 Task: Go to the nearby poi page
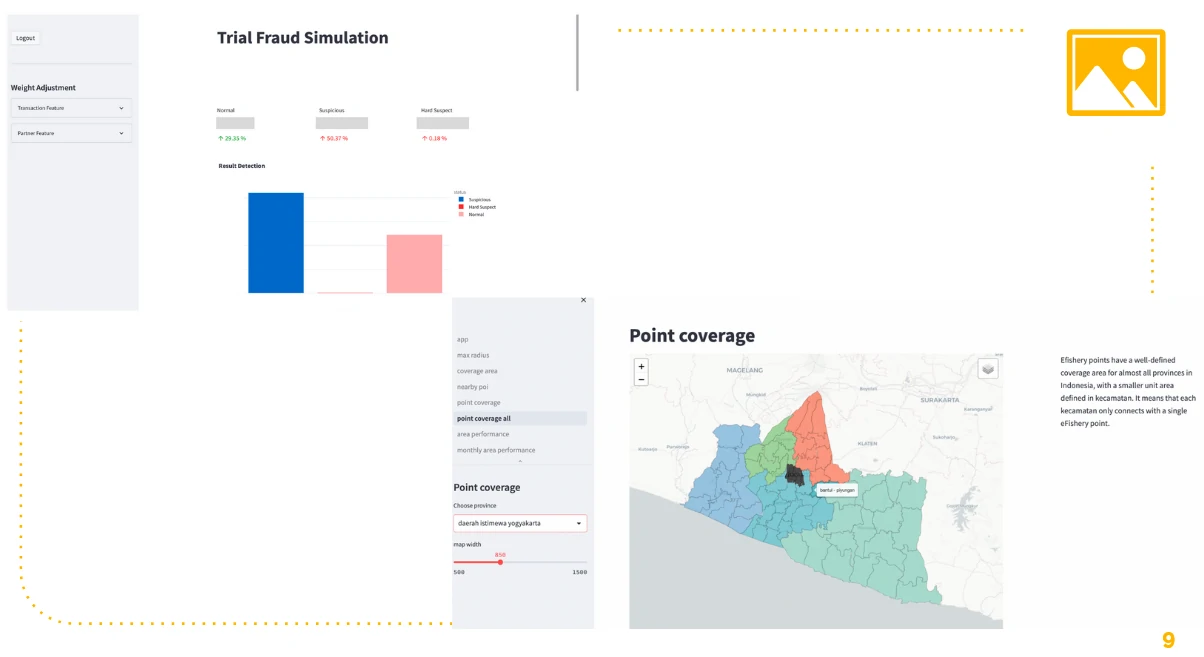click(x=472, y=387)
